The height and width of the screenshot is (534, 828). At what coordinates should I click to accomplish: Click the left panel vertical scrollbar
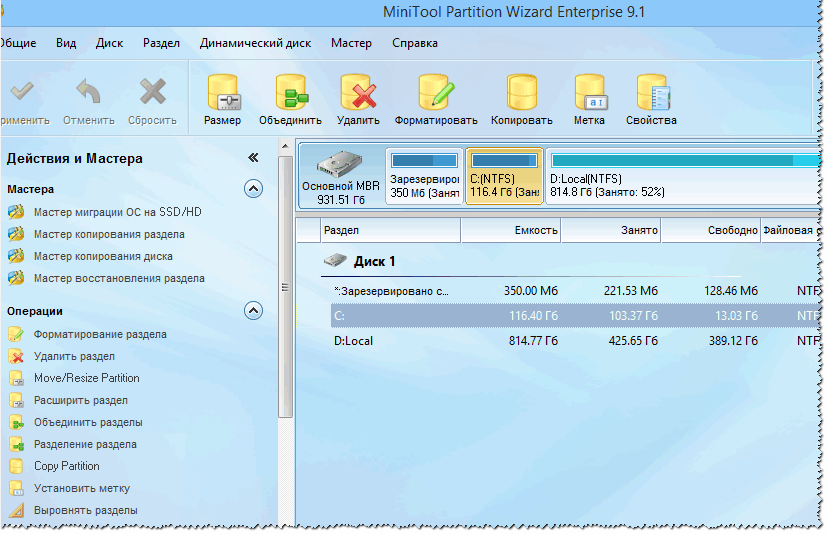(285, 287)
